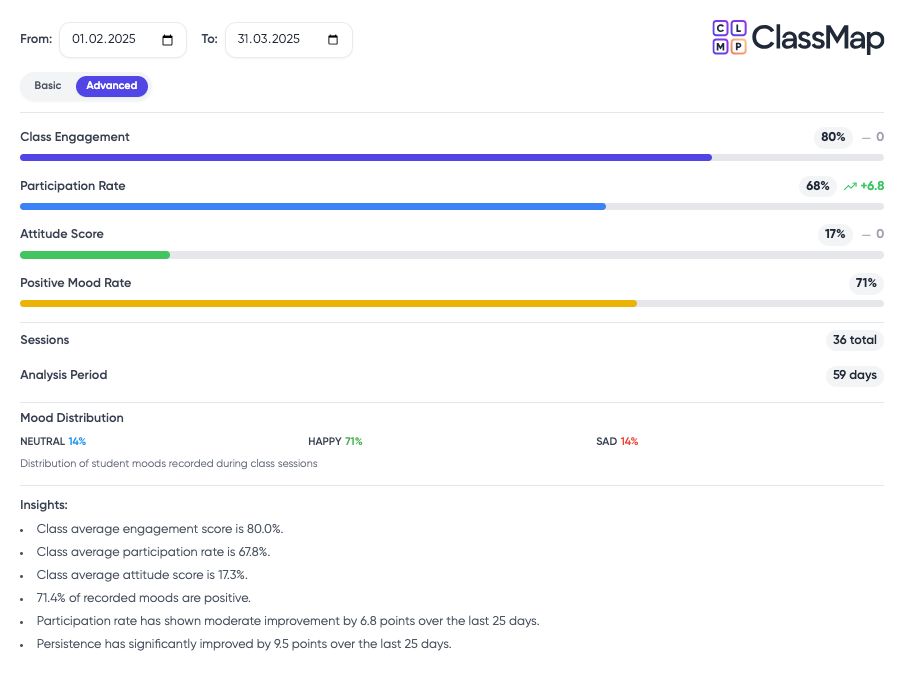Click the 59 days analysis period badge
907x674 pixels.
pyautogui.click(x=854, y=375)
